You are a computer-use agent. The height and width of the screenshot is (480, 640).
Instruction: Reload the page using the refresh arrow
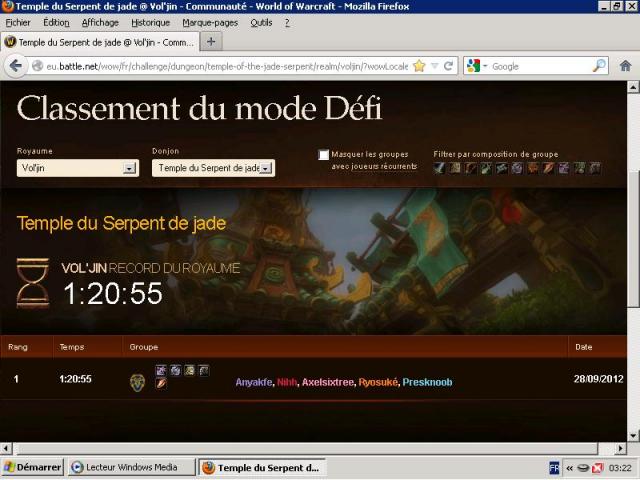[x=448, y=66]
